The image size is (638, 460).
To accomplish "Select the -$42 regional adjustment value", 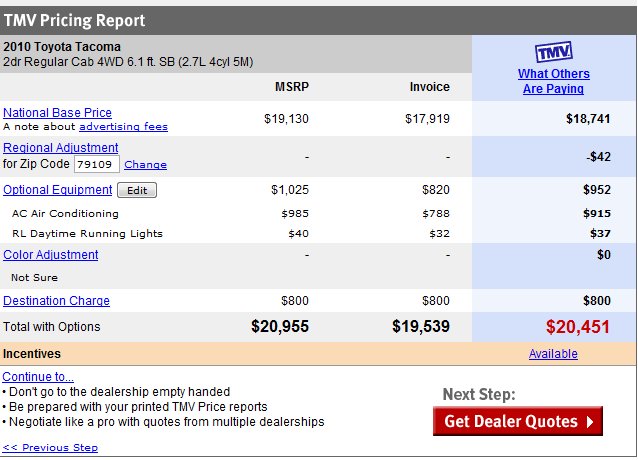I will pos(599,157).
